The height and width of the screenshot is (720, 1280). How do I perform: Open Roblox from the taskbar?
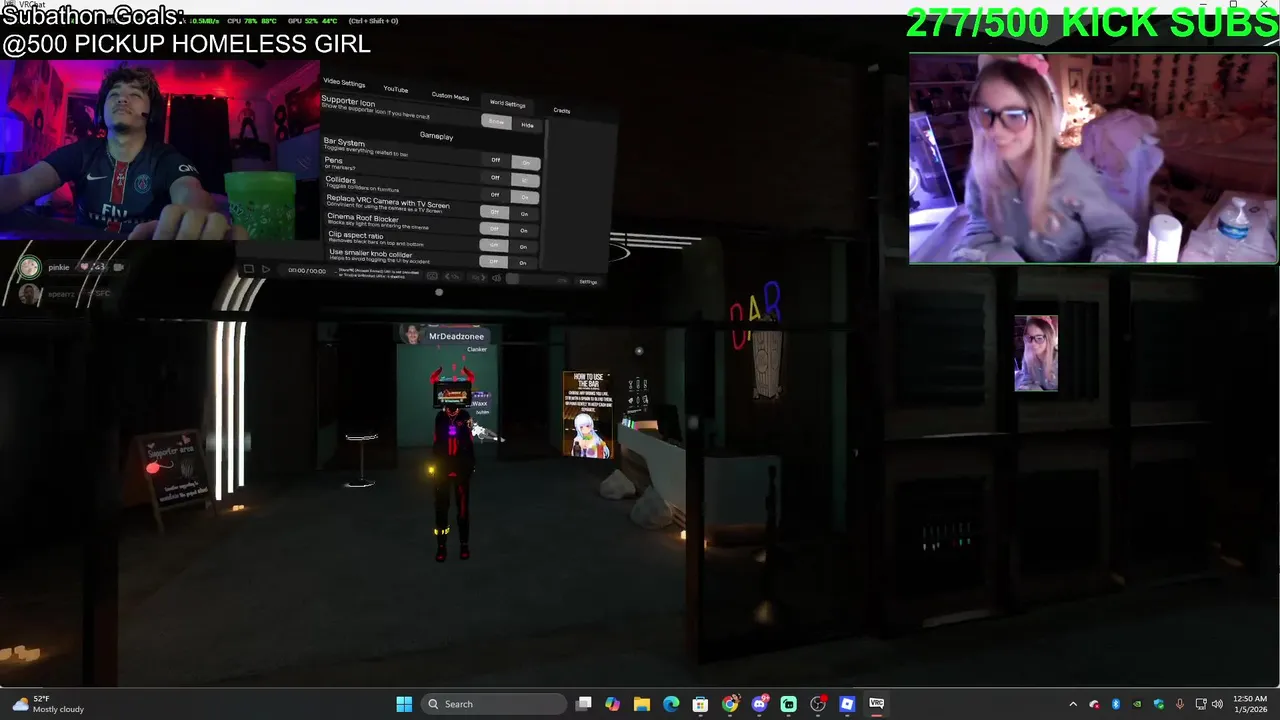[x=847, y=704]
